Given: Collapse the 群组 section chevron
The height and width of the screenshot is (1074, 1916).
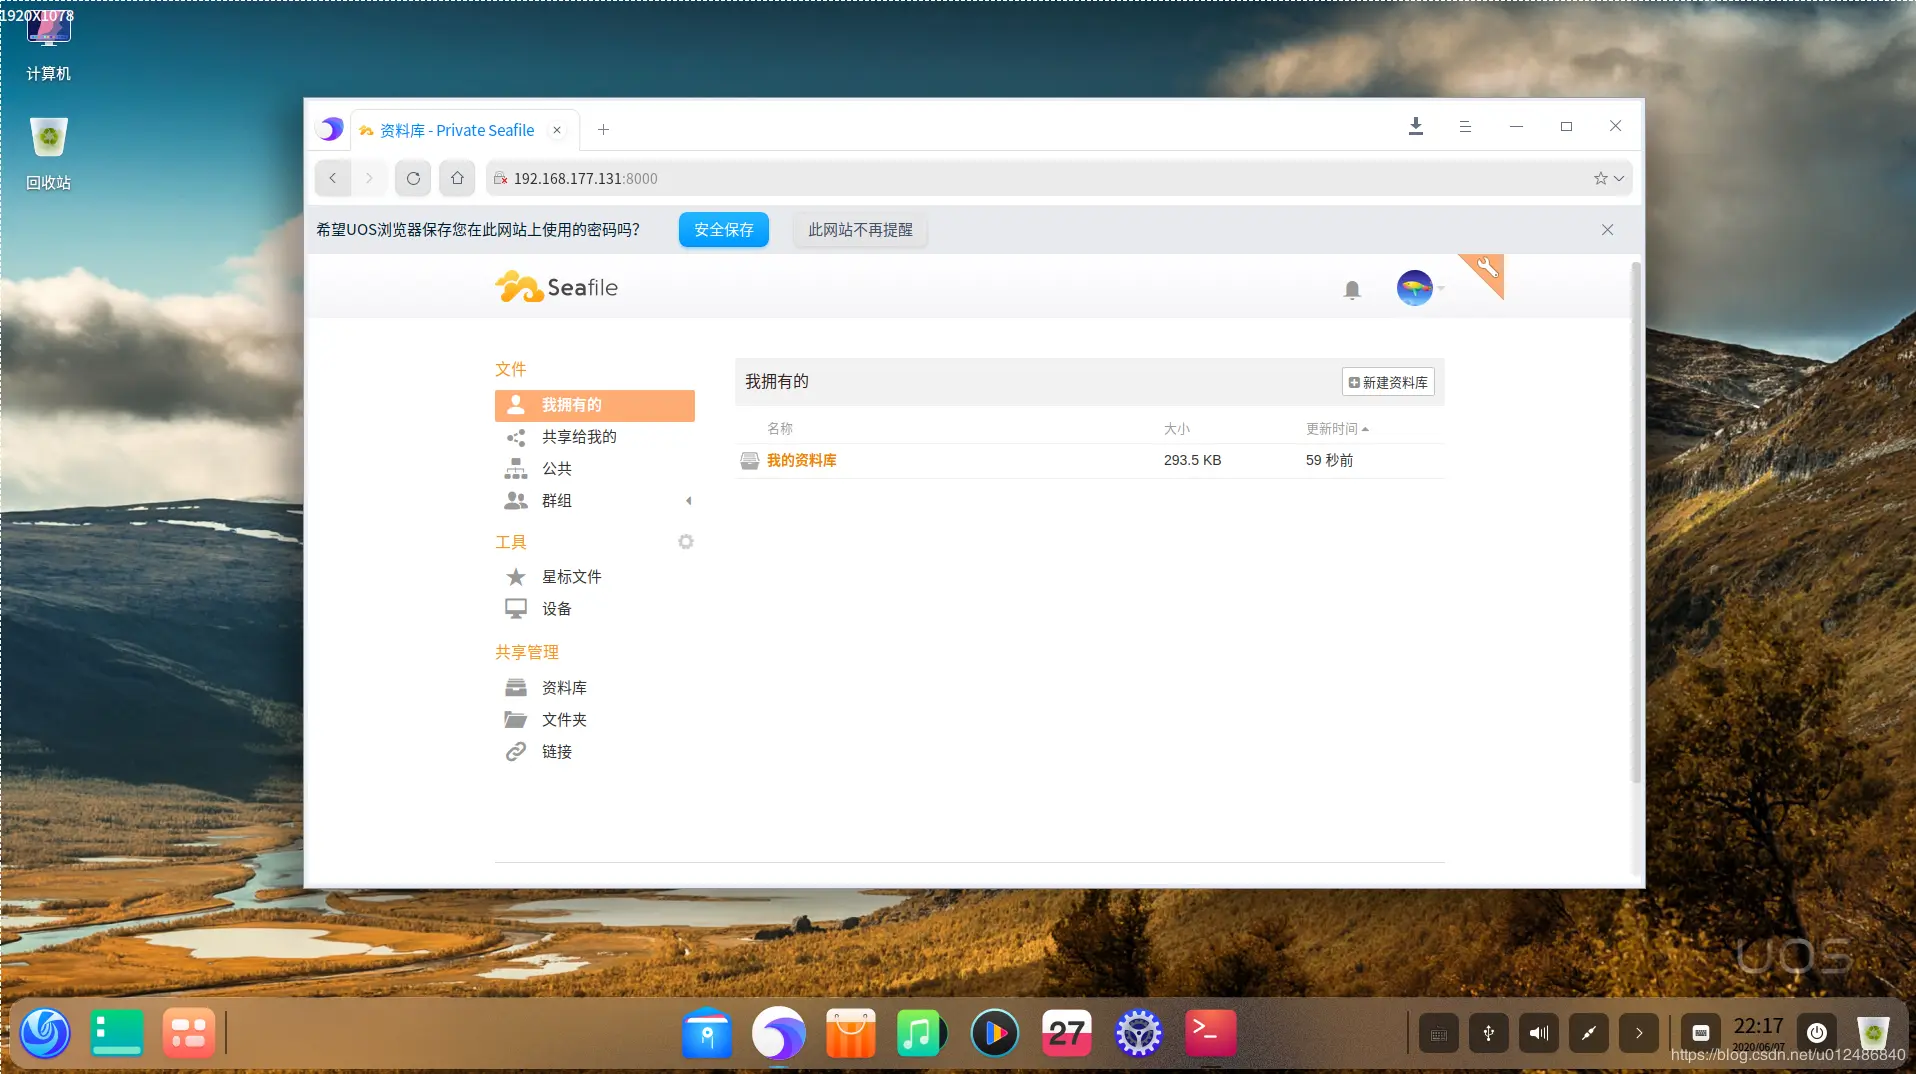Looking at the screenshot, I should (x=688, y=500).
